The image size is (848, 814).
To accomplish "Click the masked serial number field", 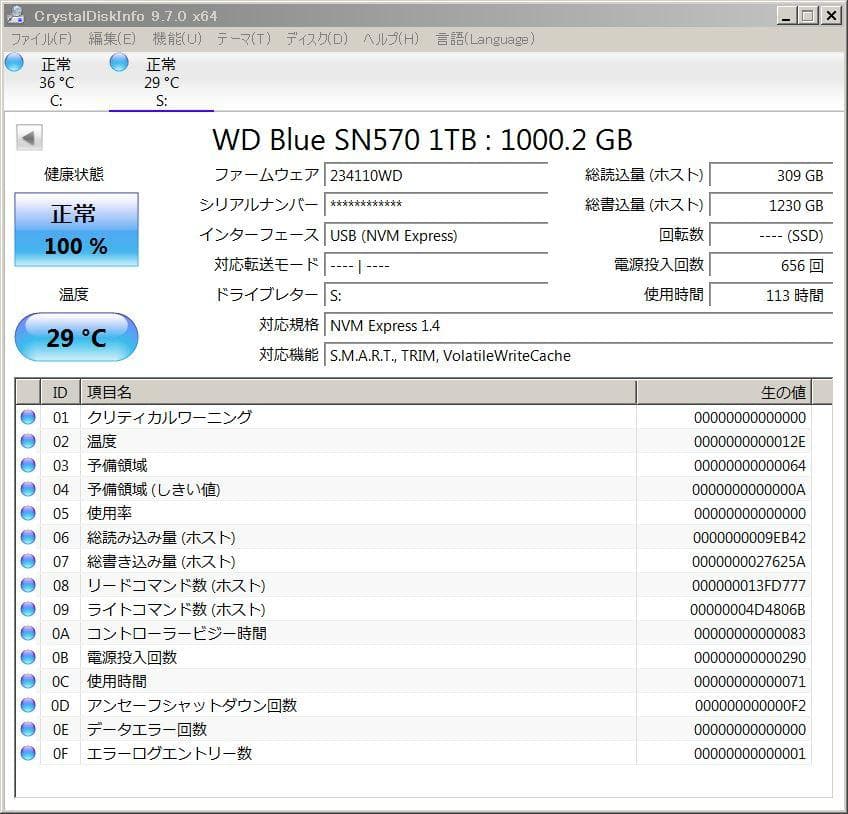I will pos(435,207).
